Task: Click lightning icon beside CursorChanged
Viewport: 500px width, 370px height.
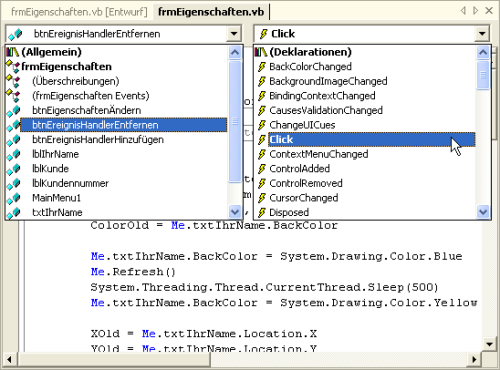Action: (262, 198)
